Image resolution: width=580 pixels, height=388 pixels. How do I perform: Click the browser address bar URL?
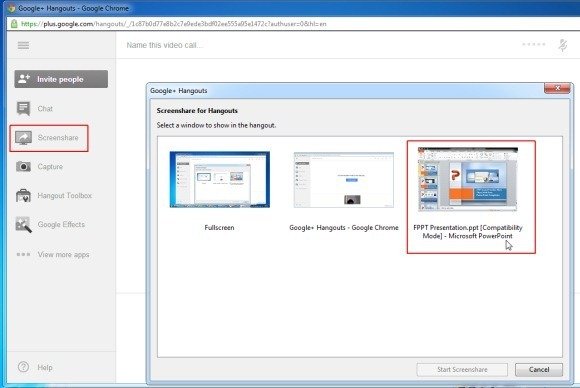(174, 24)
